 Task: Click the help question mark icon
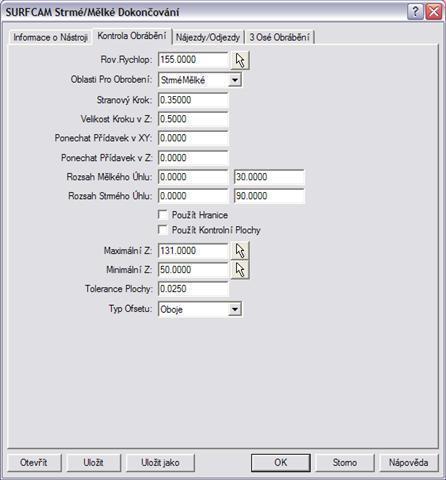(415, 12)
